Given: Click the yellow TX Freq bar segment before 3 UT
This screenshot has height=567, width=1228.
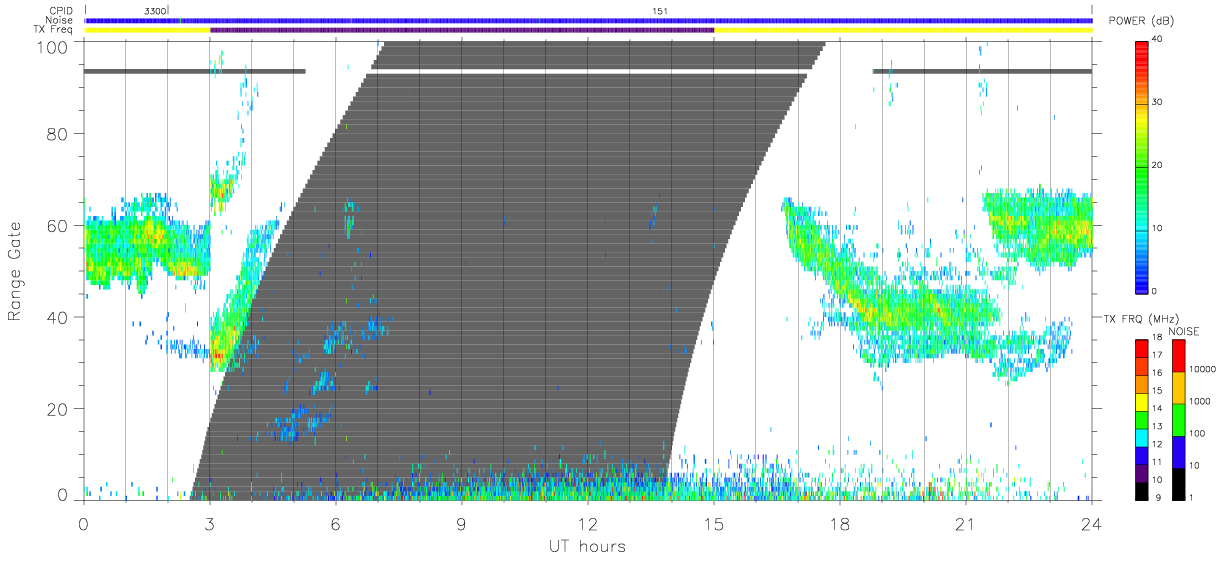Looking at the screenshot, I should point(147,30).
